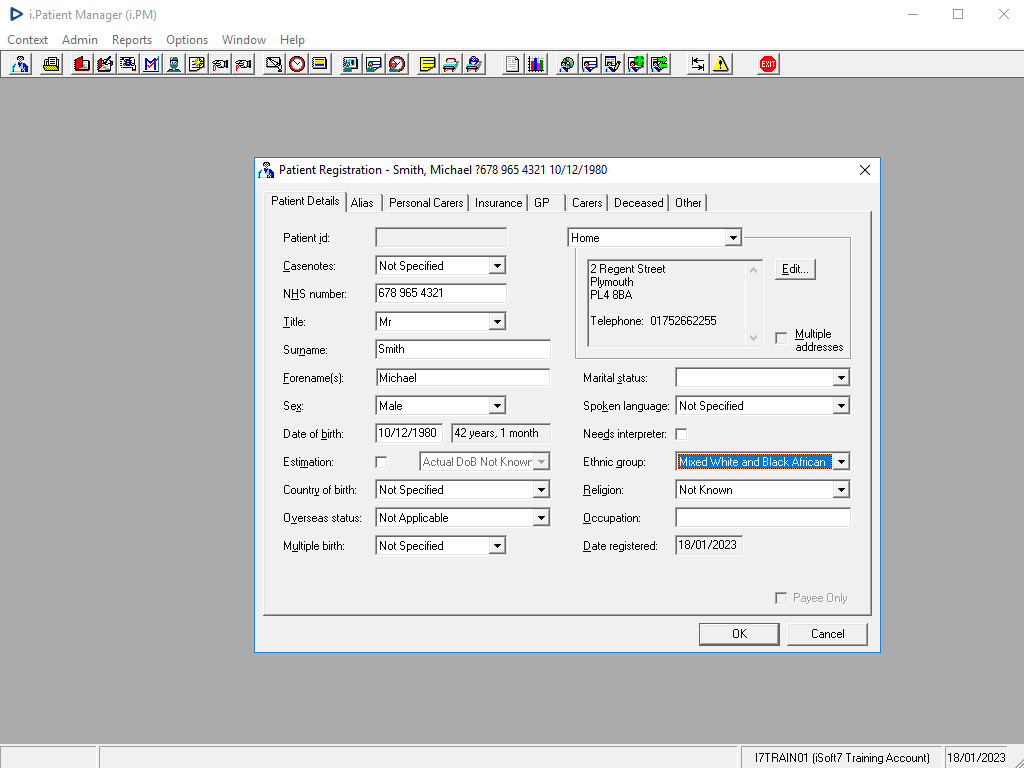Click the note with yellow sparkle icon
The width and height of the screenshot is (1024, 768).
[x=197, y=64]
